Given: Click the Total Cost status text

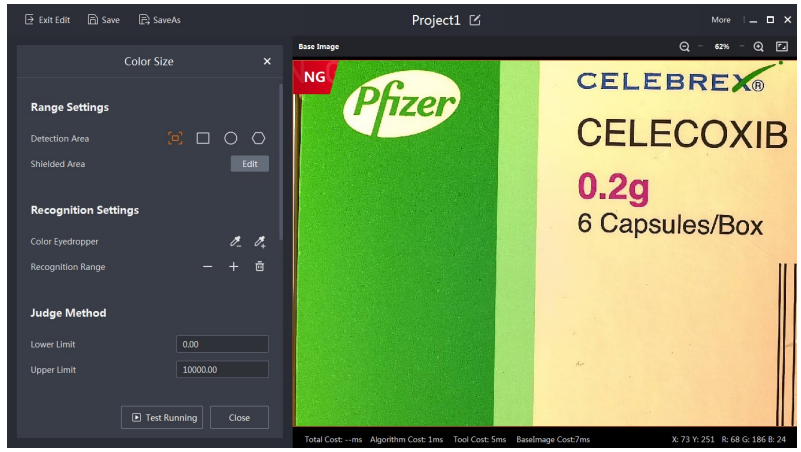Looking at the screenshot, I should [x=333, y=439].
